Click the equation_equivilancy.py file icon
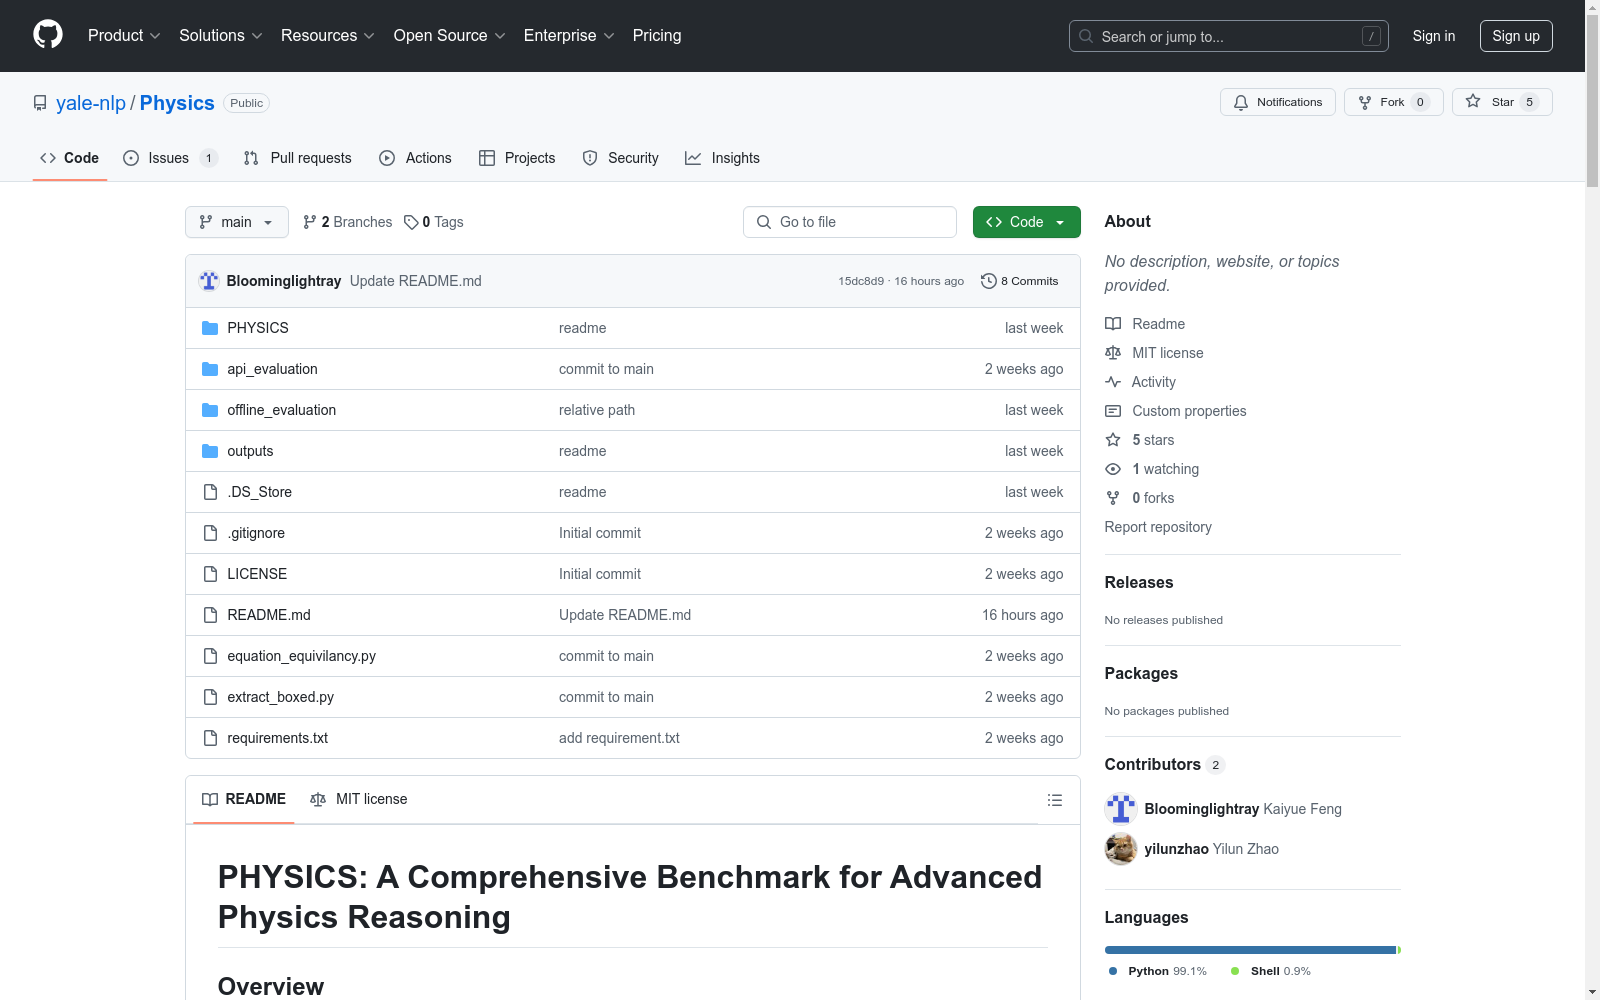Screen dimensions: 1600x1000 210,656
